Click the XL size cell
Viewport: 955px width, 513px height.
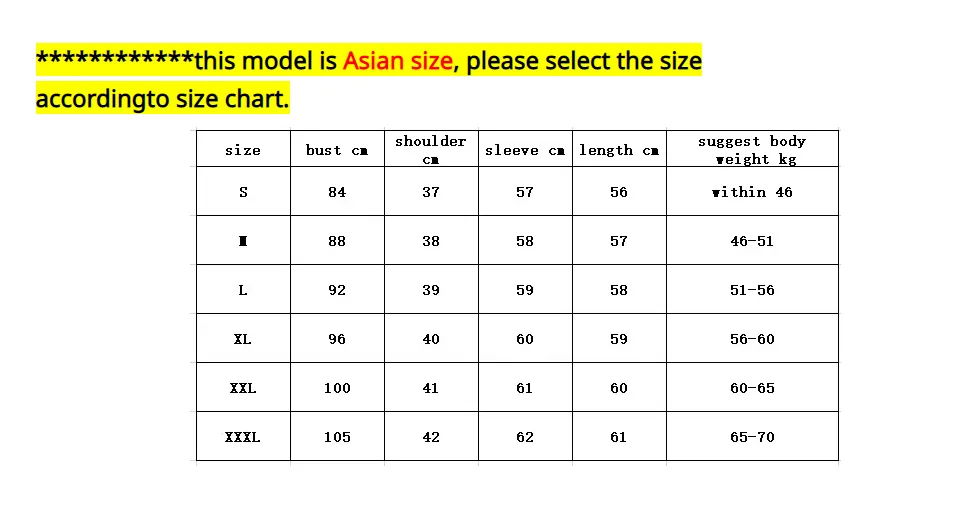click(243, 338)
